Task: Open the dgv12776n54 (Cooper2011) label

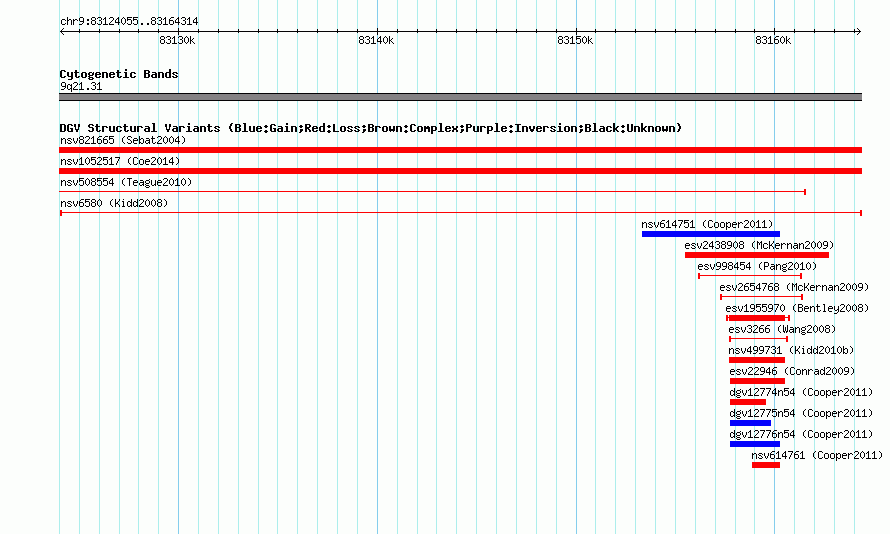Action: (801, 434)
